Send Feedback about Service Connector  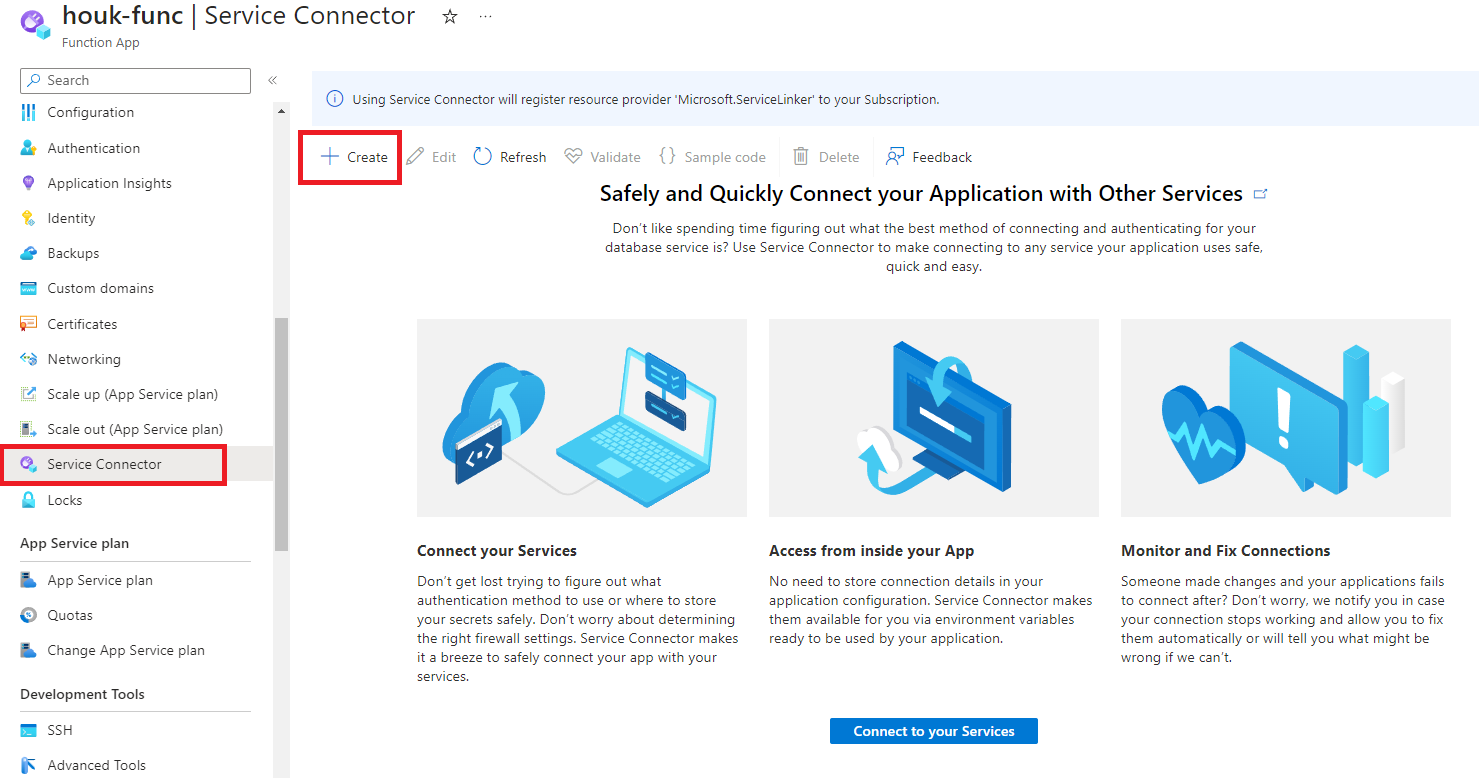coord(928,156)
